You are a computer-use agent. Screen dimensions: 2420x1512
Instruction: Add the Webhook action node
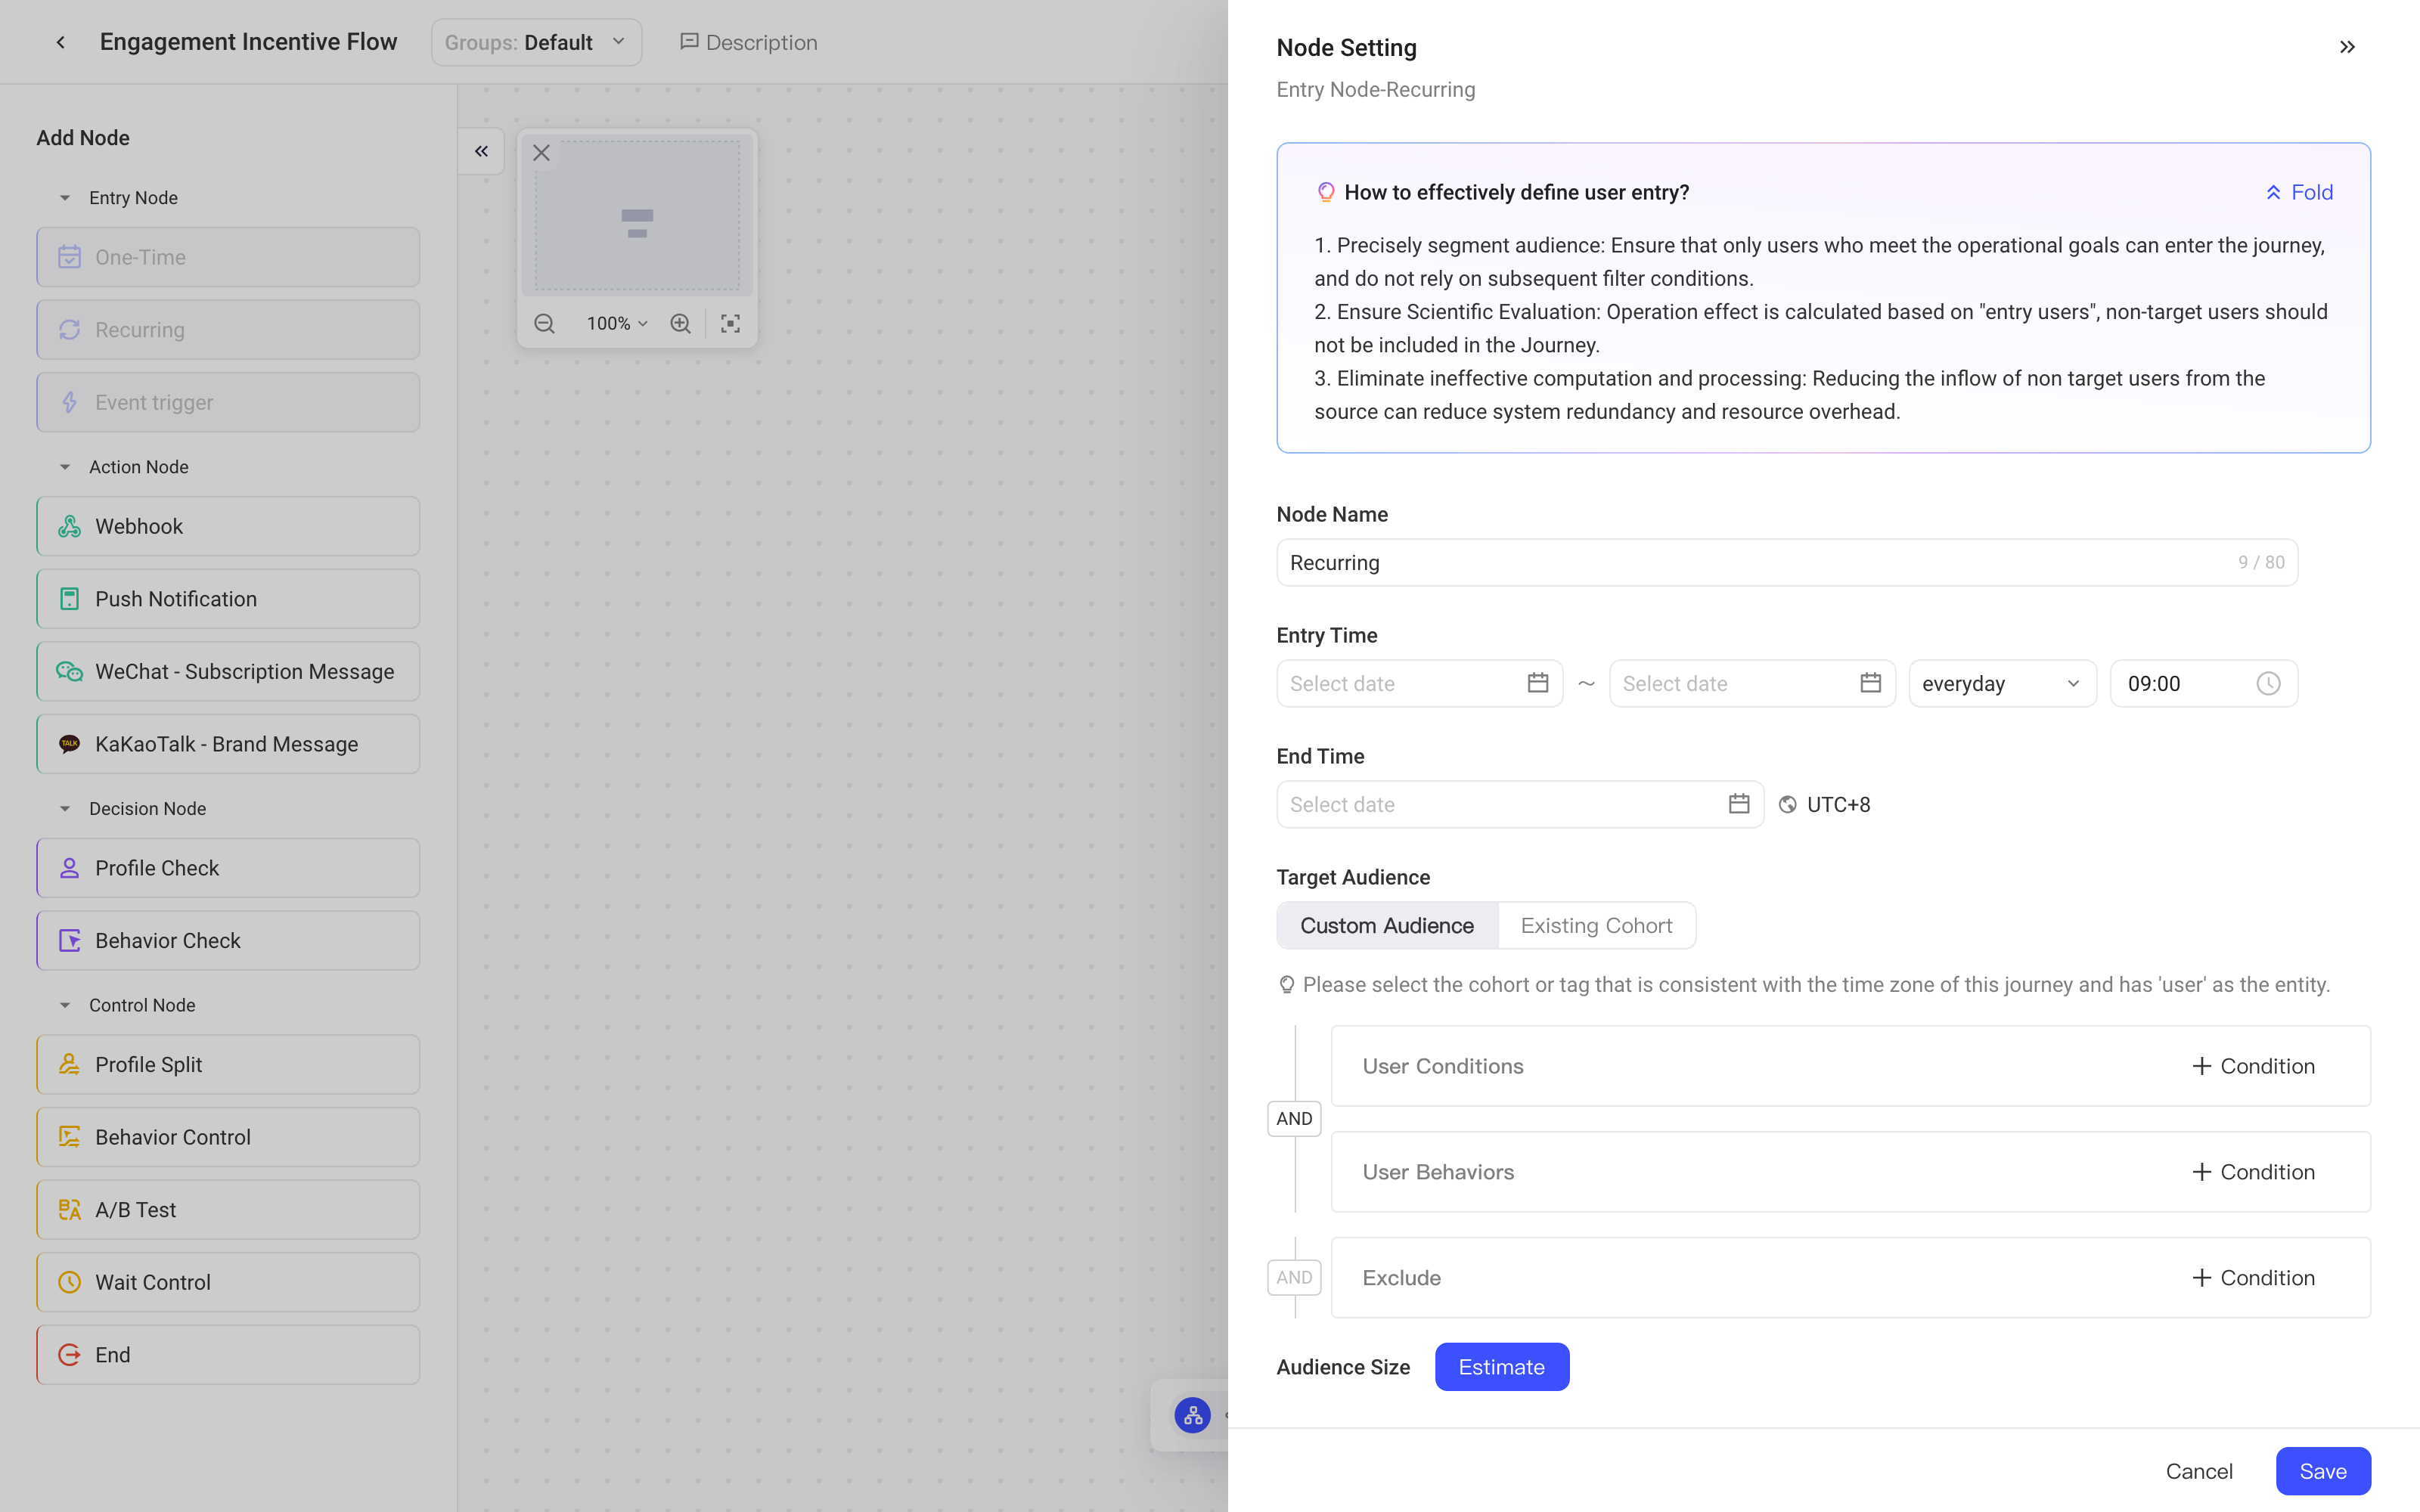tap(228, 526)
